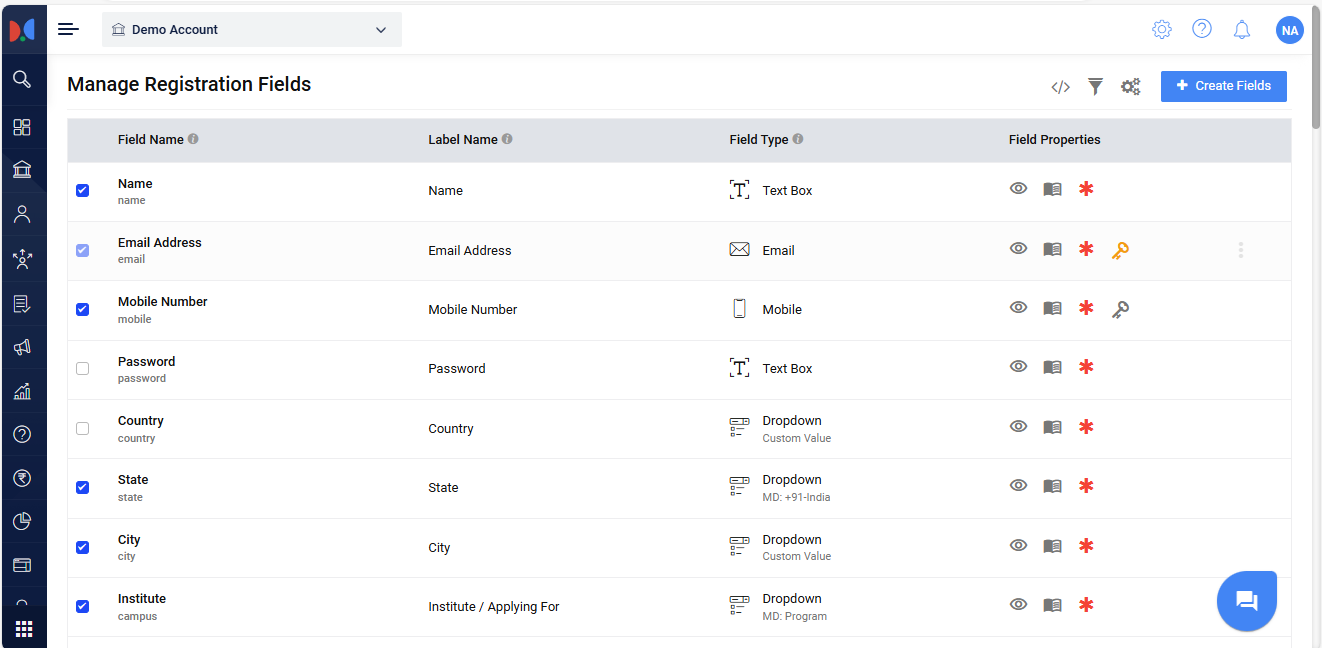Open the notifications bell
Viewport: 1322px width, 648px height.
[1242, 30]
